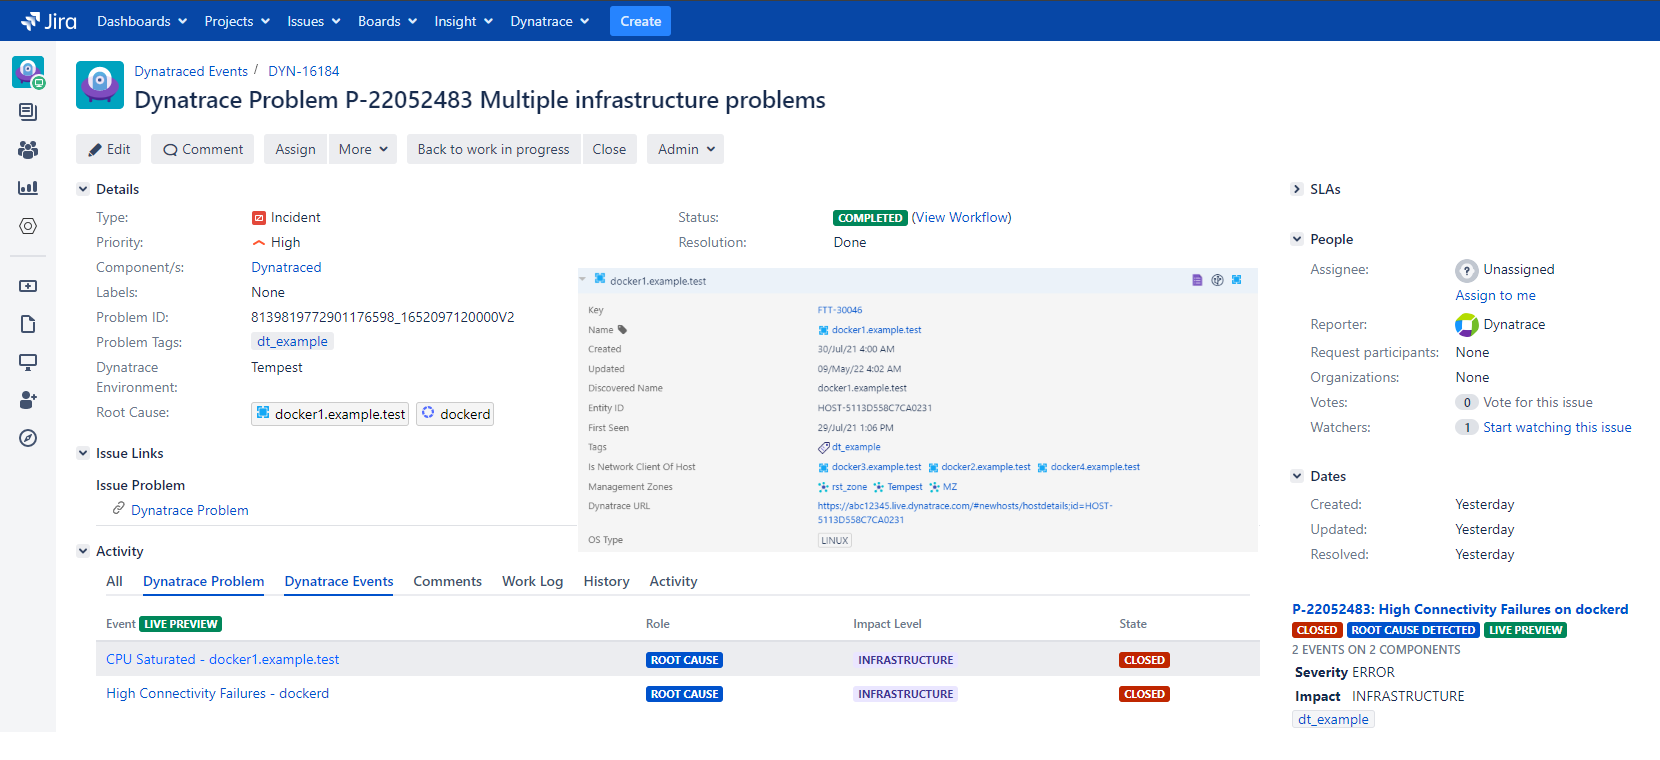
Task: Open the Issues dropdown menu
Action: pos(314,21)
